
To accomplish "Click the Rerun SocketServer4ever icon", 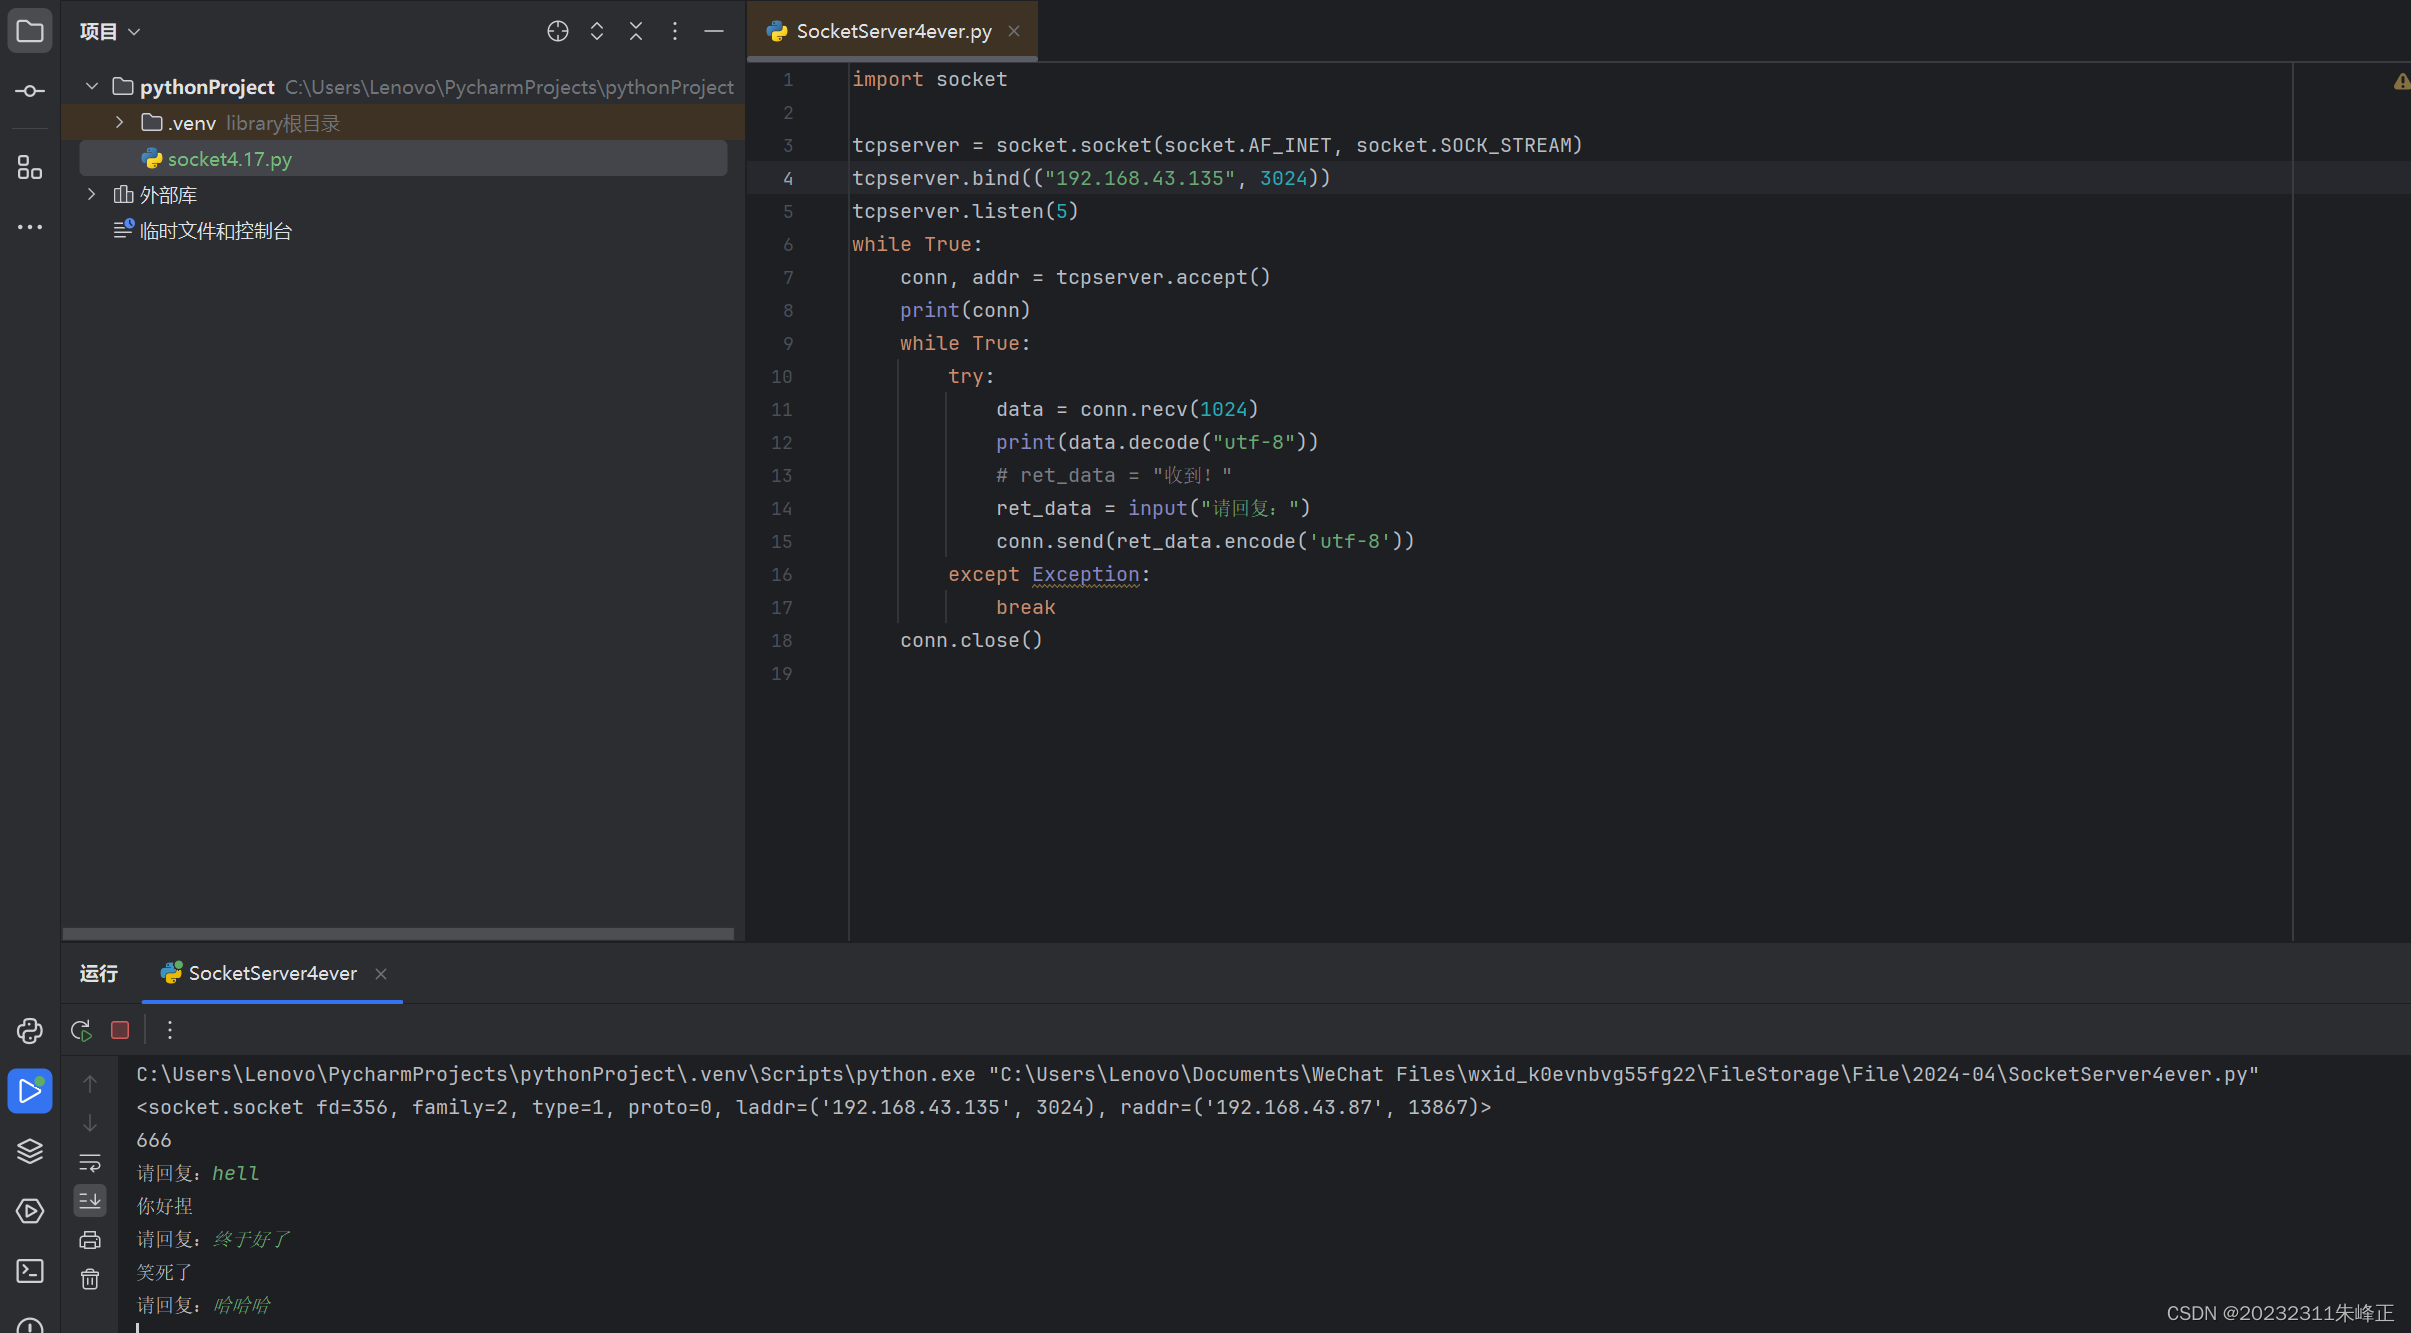I will (81, 1030).
